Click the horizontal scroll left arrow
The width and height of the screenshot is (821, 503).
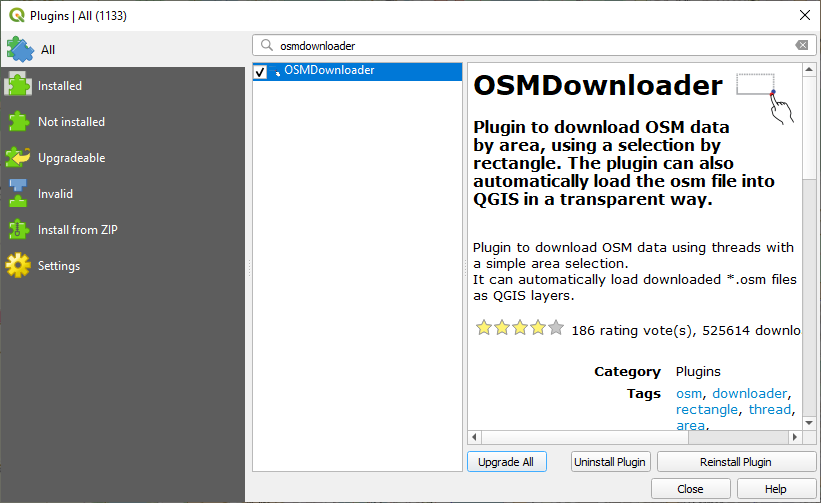click(474, 437)
